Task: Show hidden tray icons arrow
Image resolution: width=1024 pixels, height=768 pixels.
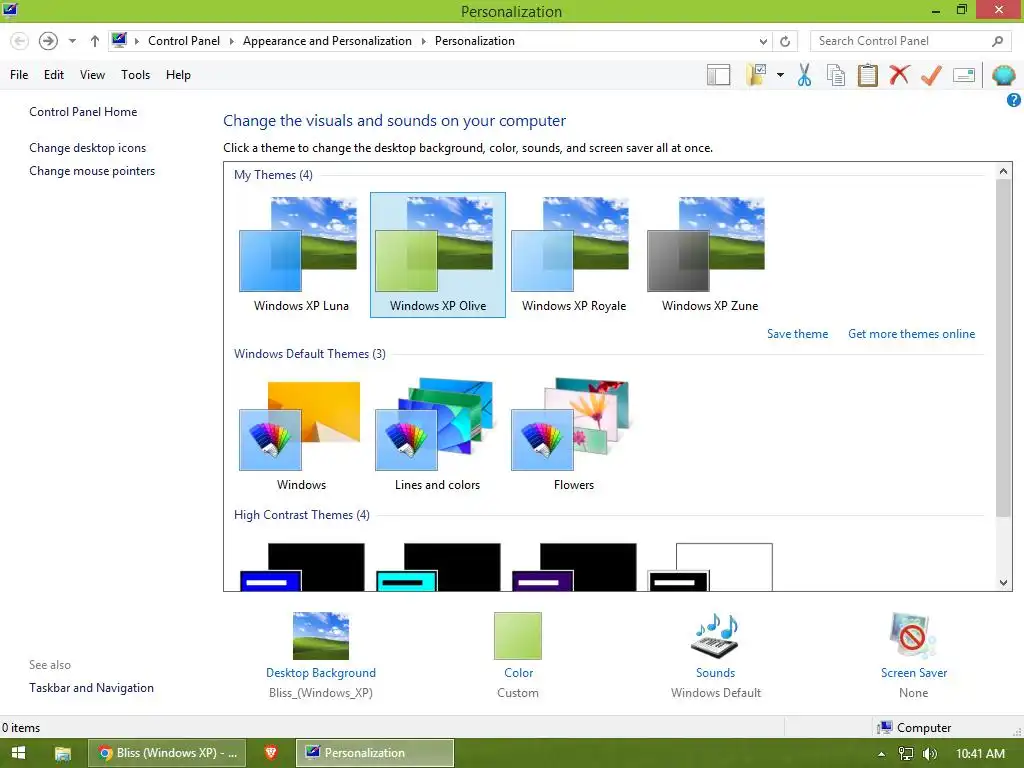Action: pyautogui.click(x=882, y=754)
